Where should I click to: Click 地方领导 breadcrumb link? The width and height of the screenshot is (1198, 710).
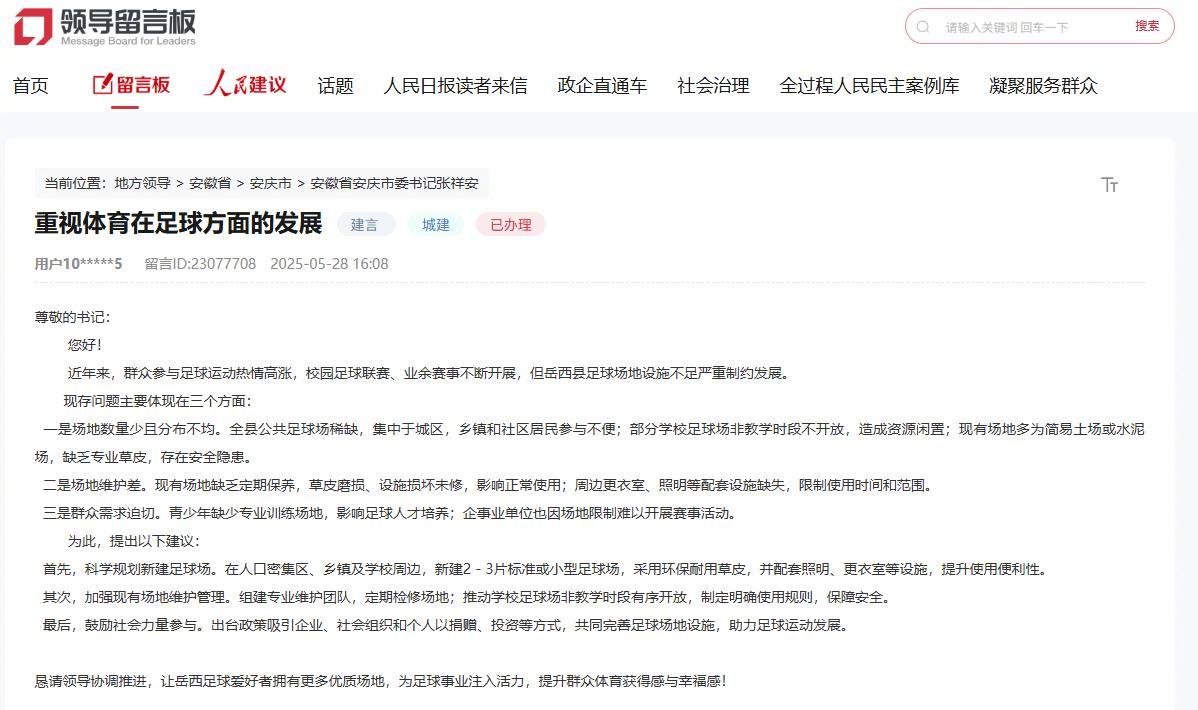pyautogui.click(x=142, y=183)
